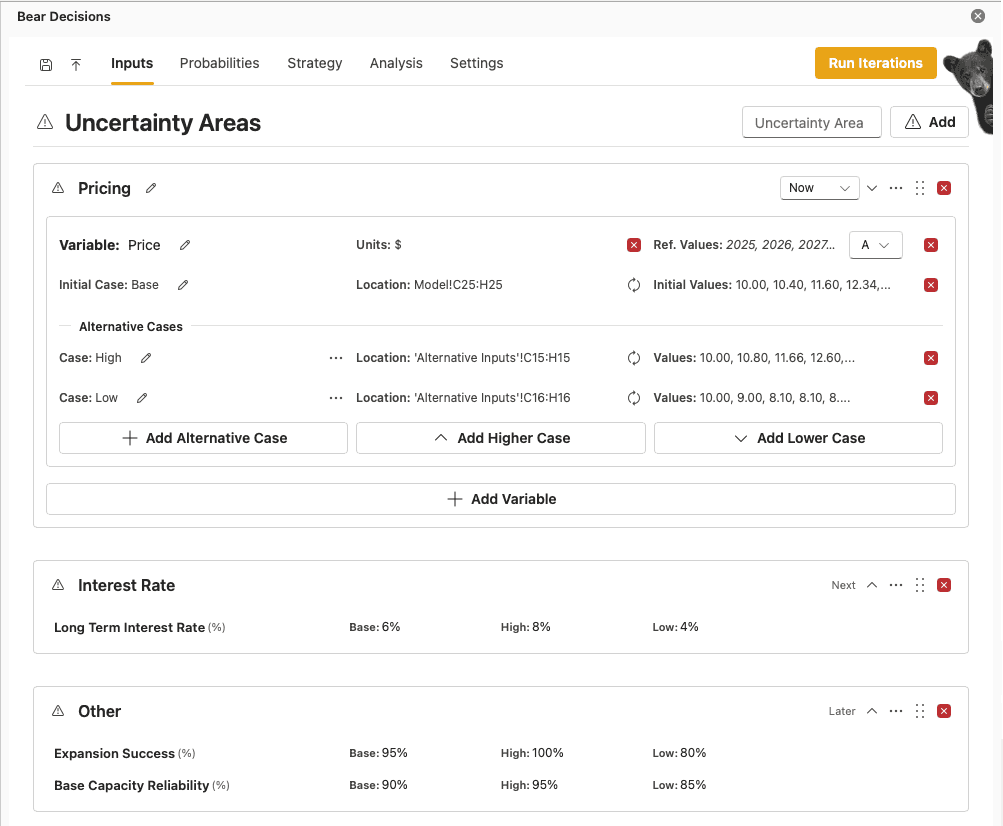This screenshot has height=826, width=1003.
Task: Refresh Low case values icon
Action: coord(633,398)
